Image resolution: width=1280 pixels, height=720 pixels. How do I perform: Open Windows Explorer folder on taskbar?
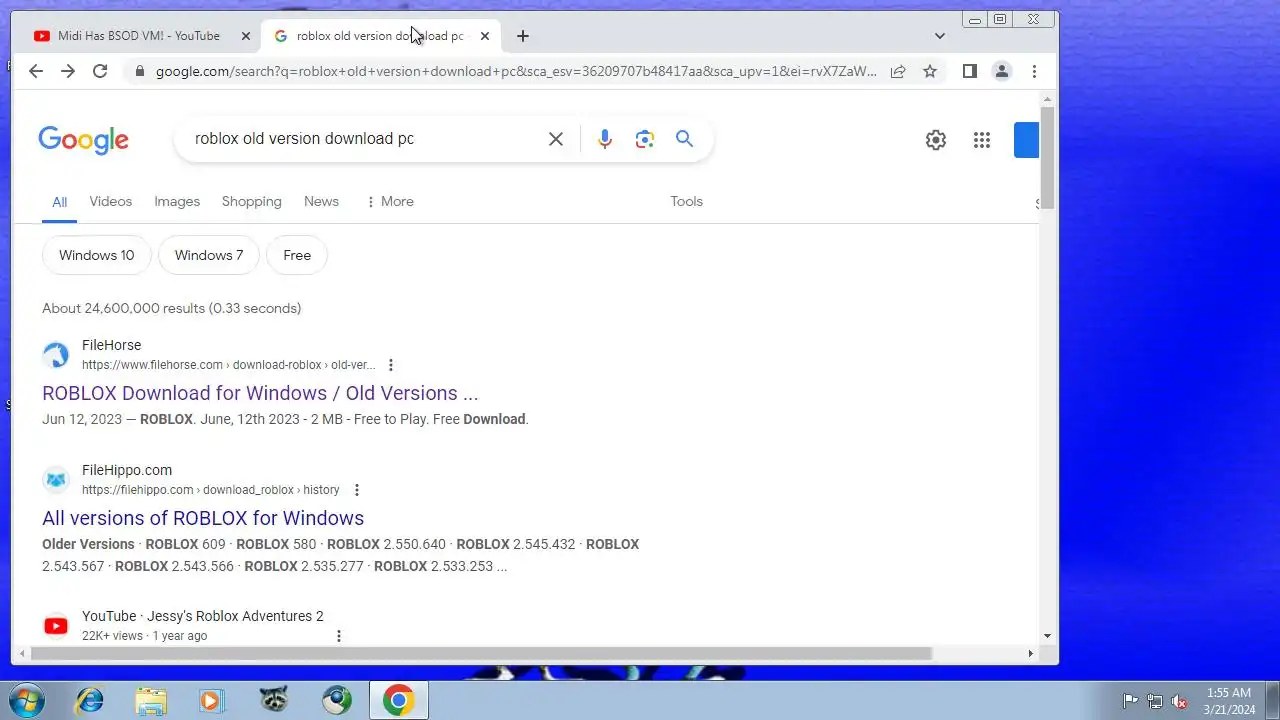(x=151, y=700)
